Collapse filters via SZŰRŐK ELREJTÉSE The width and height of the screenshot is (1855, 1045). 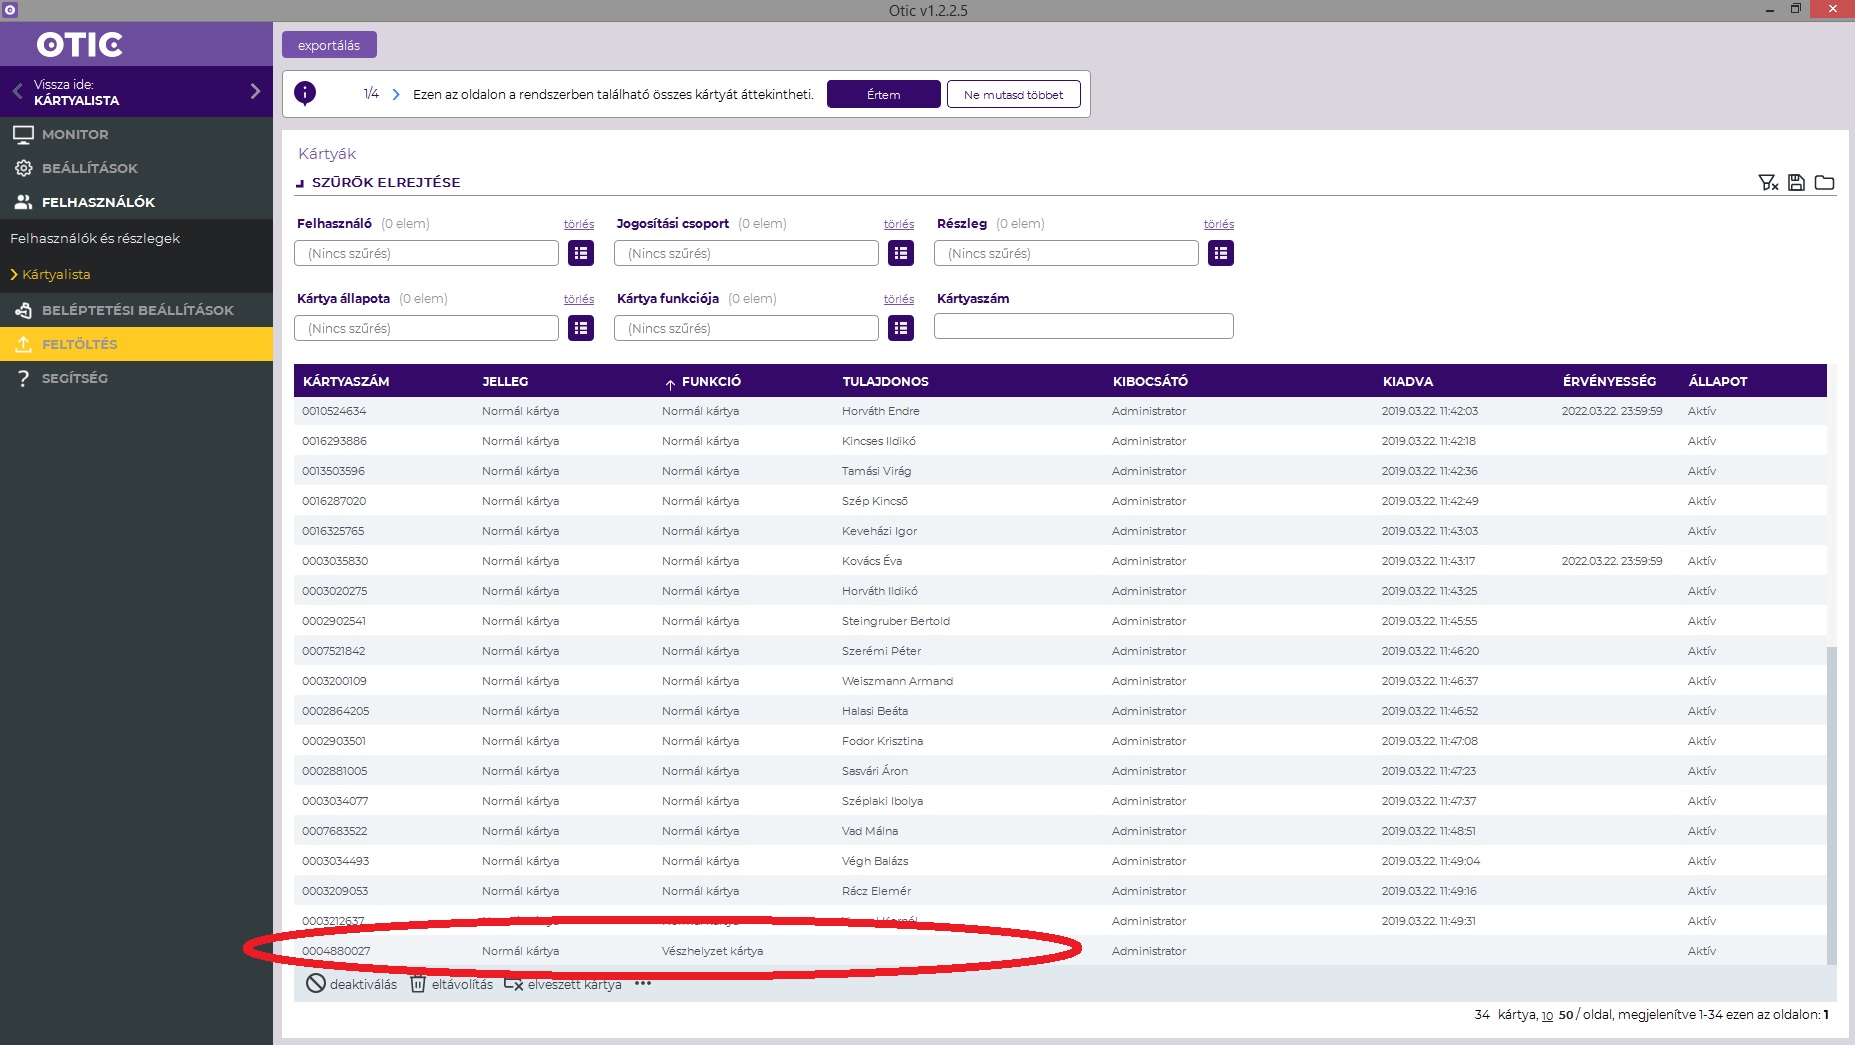385,182
